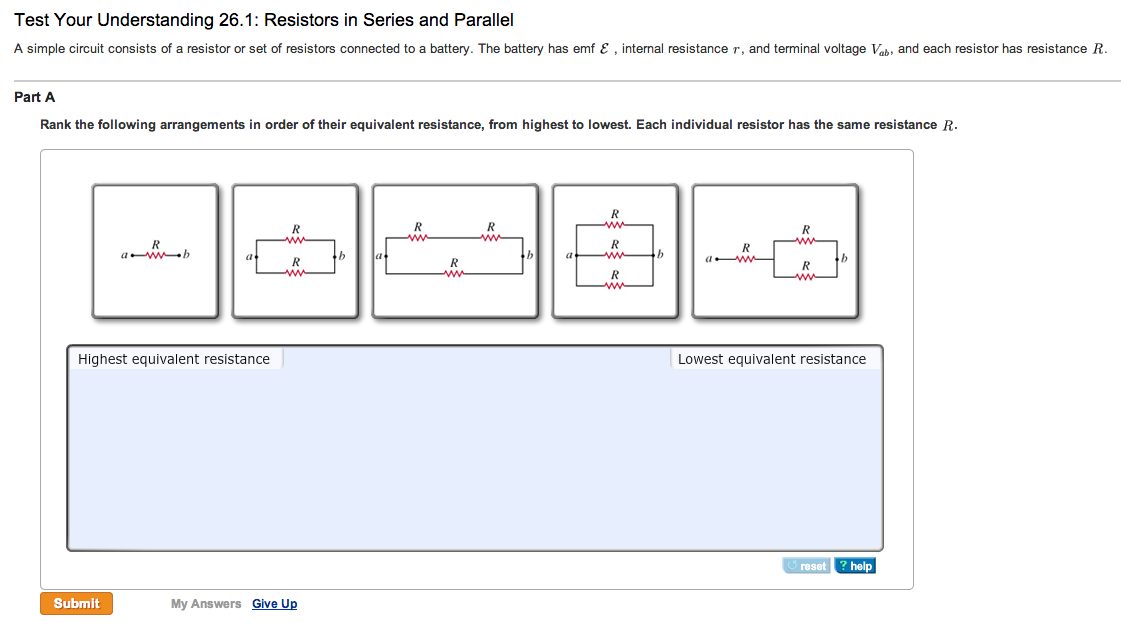Select the two parallel resistors circuit card
Image resolution: width=1121 pixels, height=636 pixels.
295,251
